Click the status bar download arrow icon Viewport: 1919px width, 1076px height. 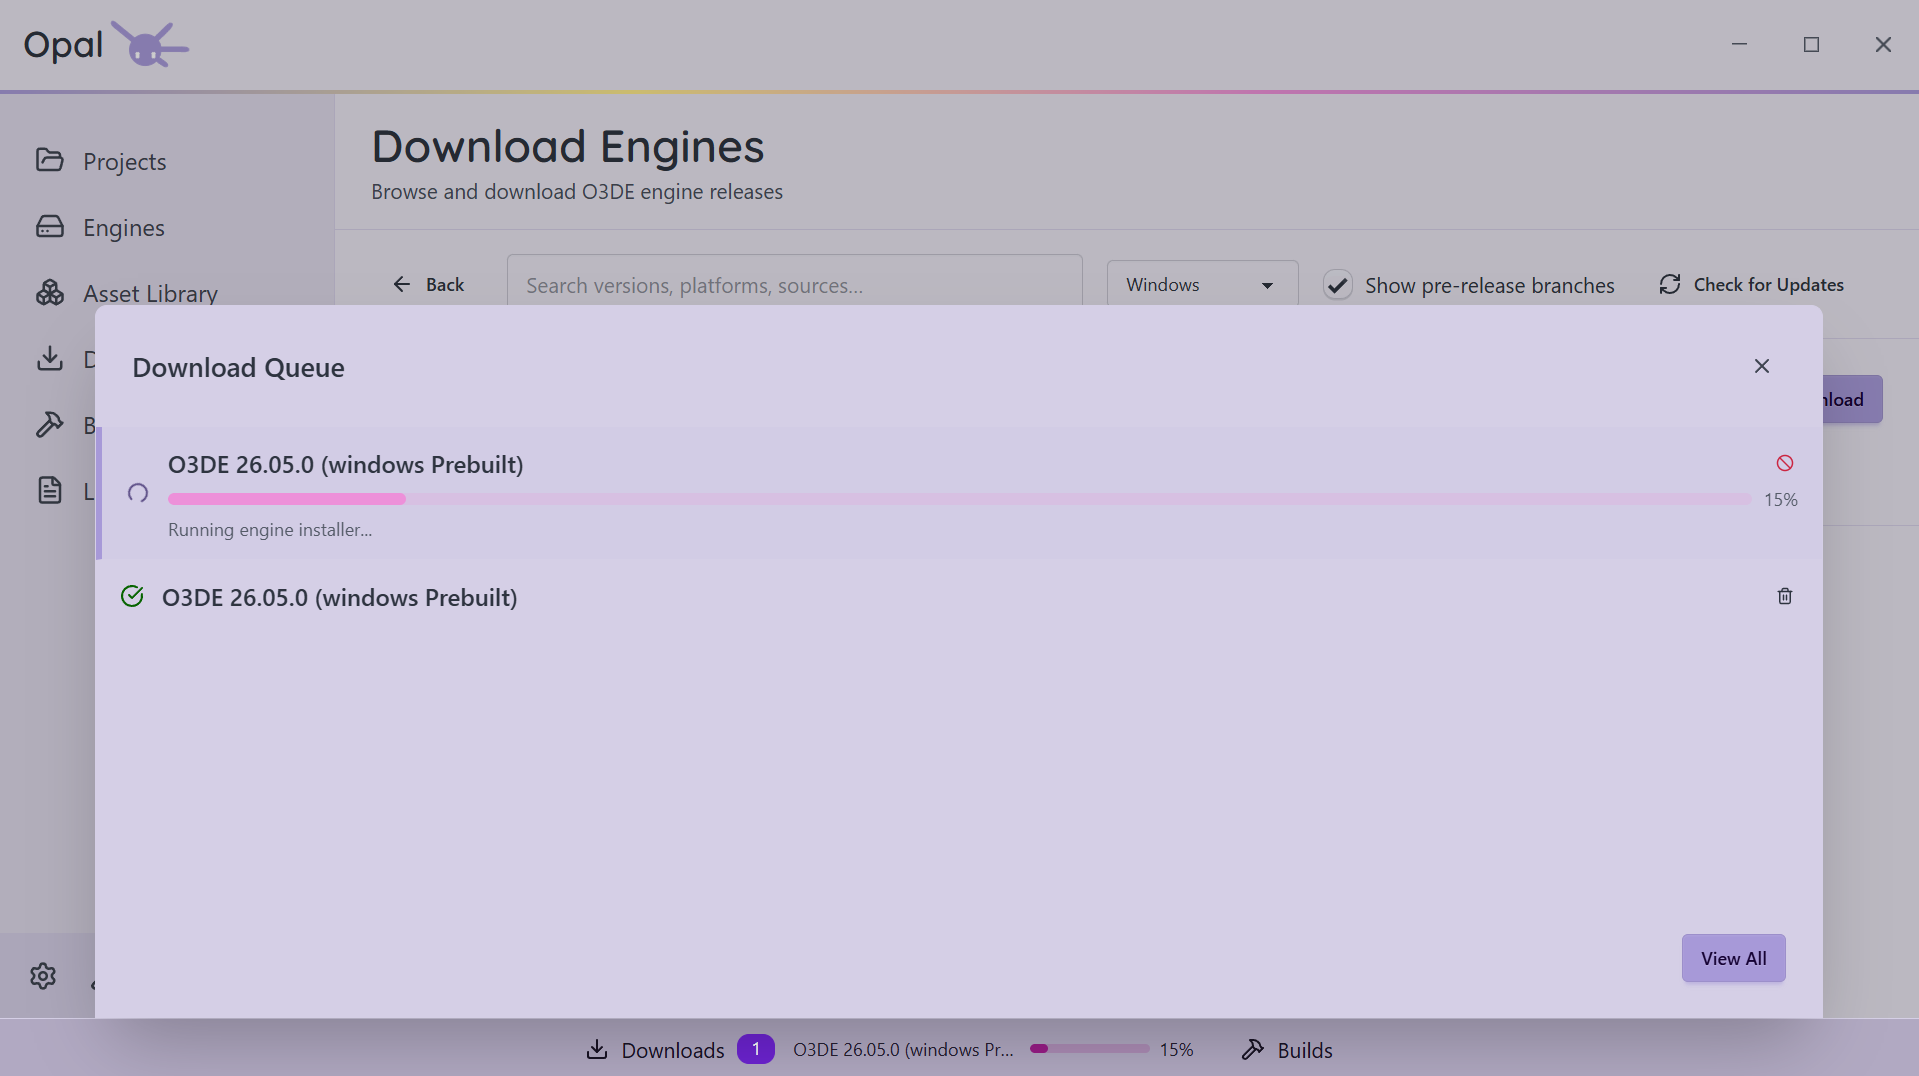pyautogui.click(x=597, y=1049)
